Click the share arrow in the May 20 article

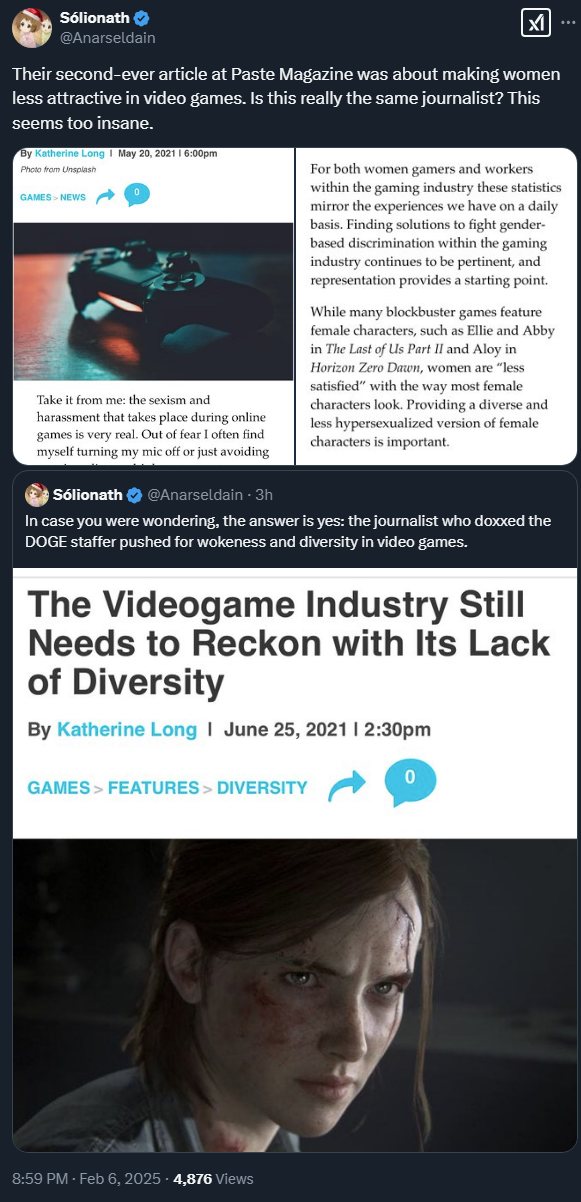[105, 197]
